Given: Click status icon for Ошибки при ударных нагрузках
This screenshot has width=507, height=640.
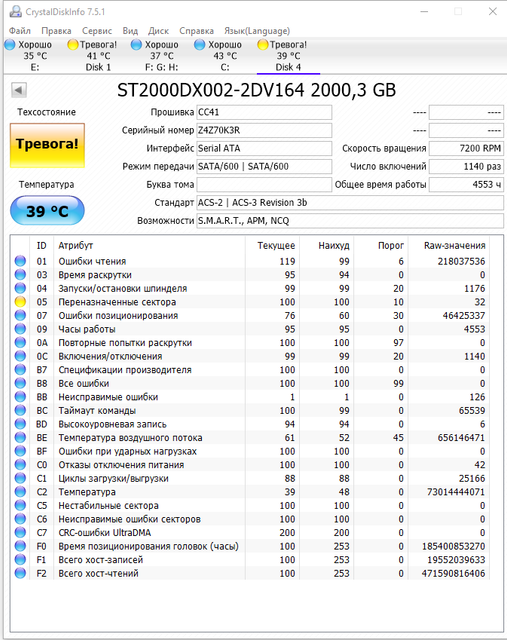Looking at the screenshot, I should pyautogui.click(x=20, y=451).
